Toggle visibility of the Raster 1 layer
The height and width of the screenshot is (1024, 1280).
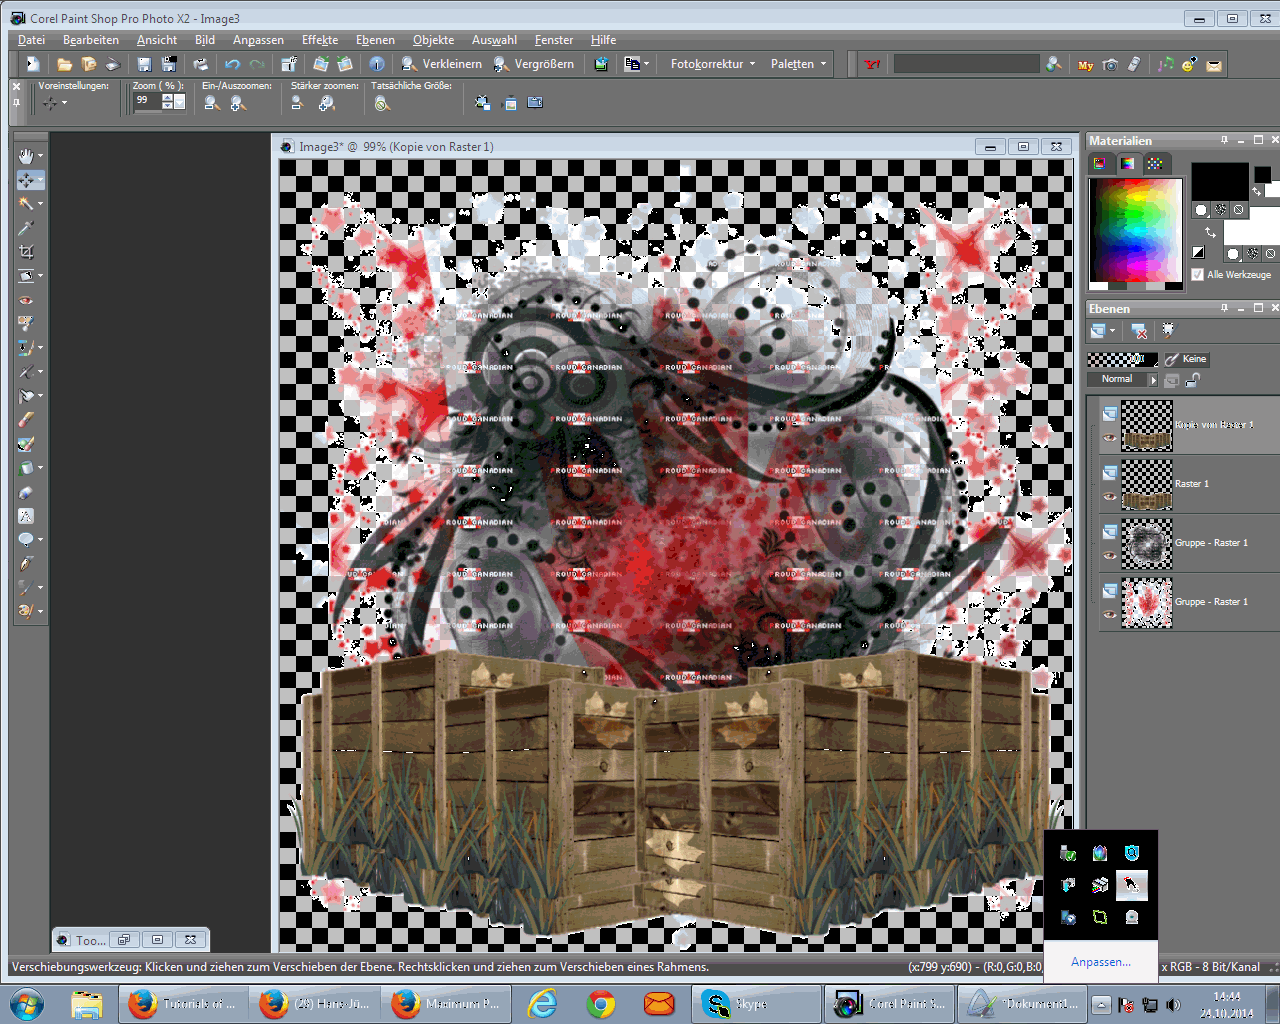point(1110,496)
